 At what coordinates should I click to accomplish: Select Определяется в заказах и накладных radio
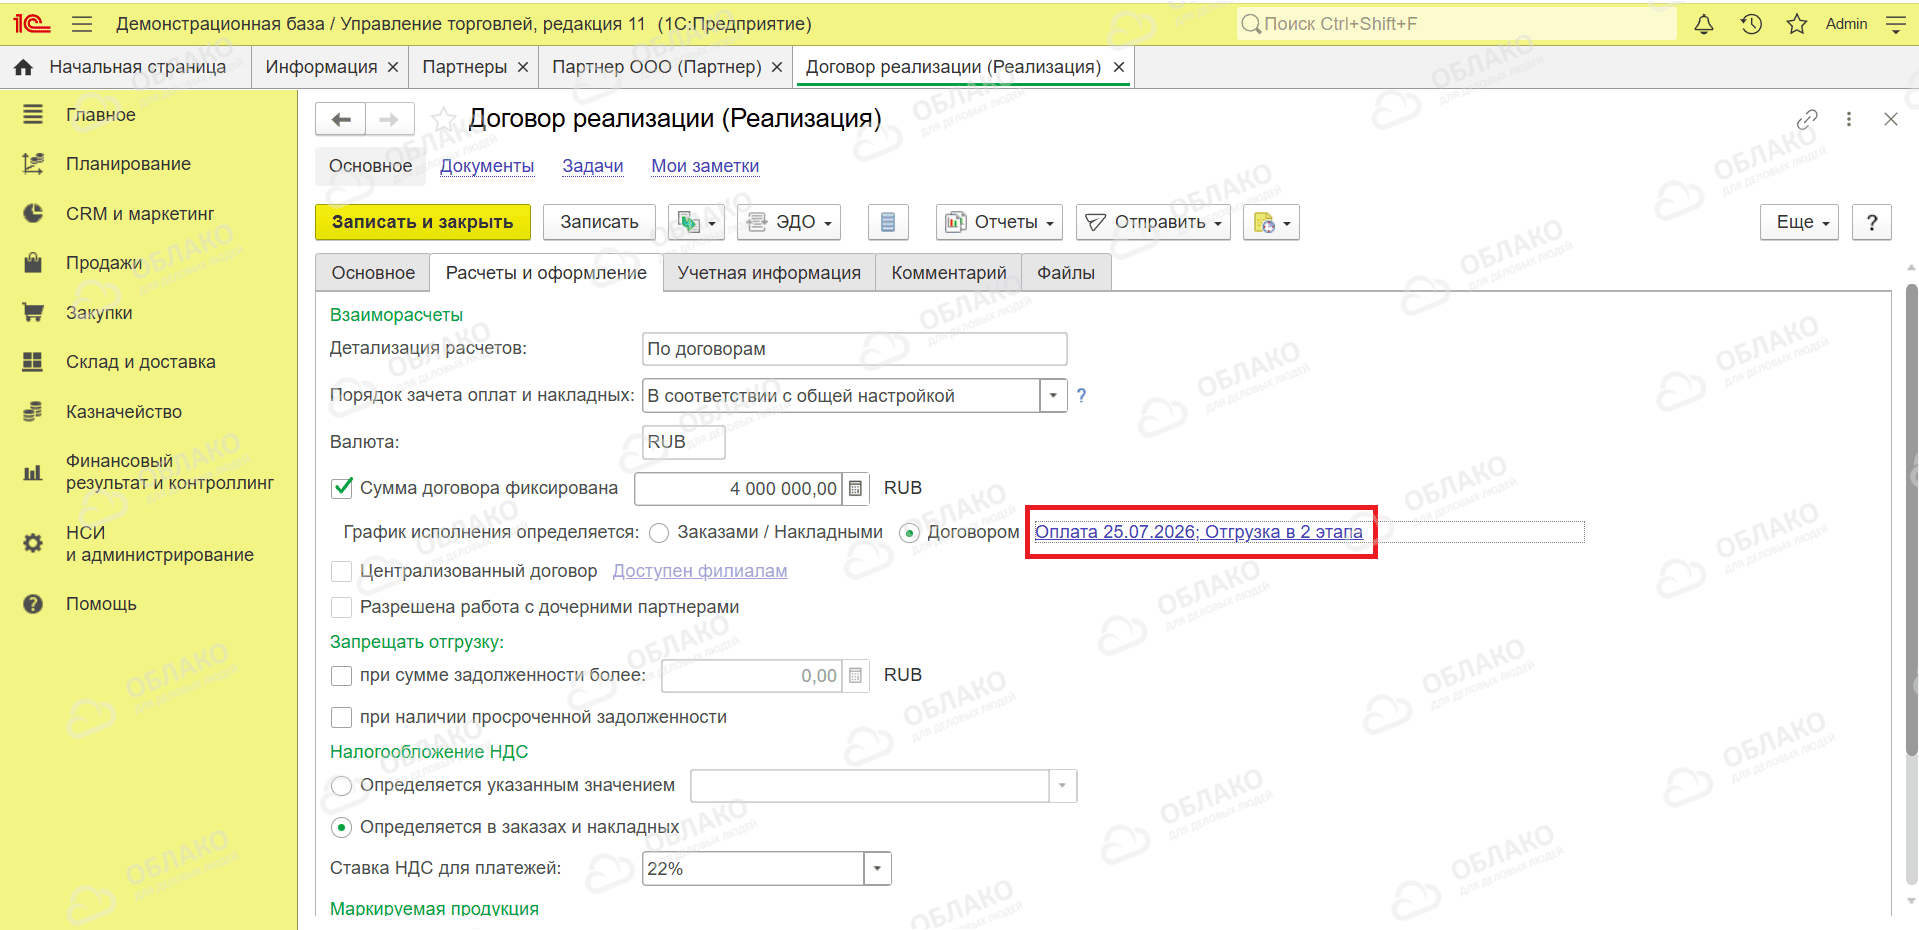341,828
